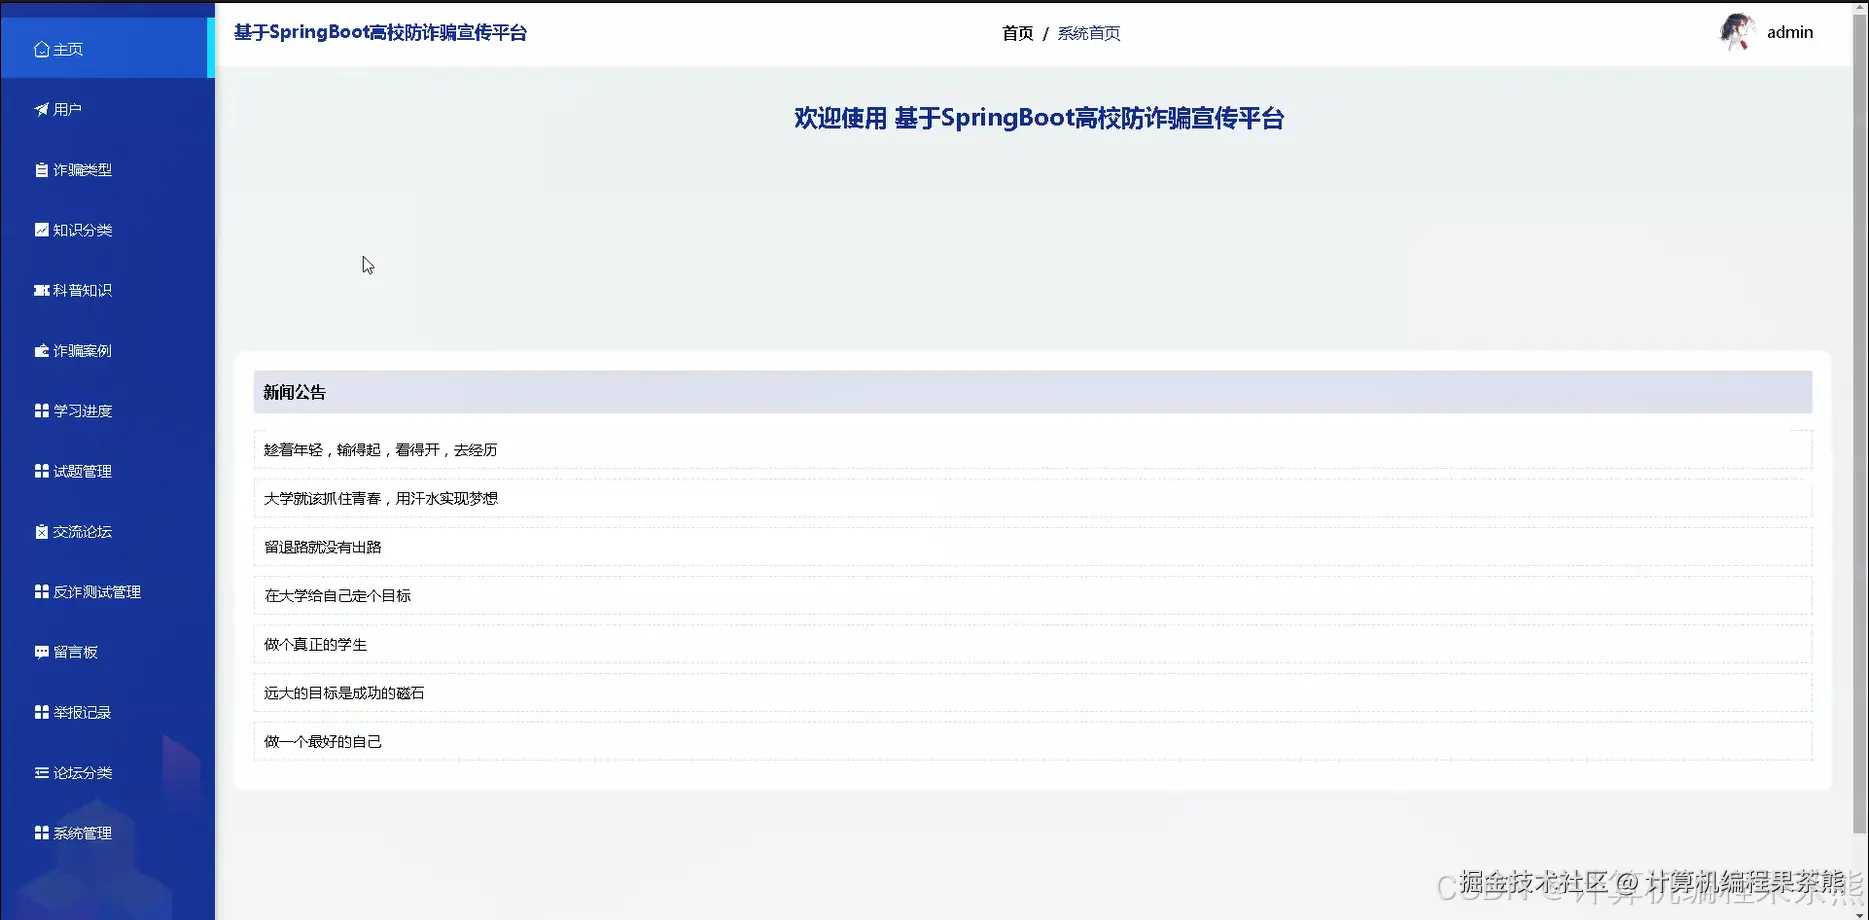Click the 新闻公告 section header
Viewport: 1869px width, 920px height.
(x=1032, y=392)
